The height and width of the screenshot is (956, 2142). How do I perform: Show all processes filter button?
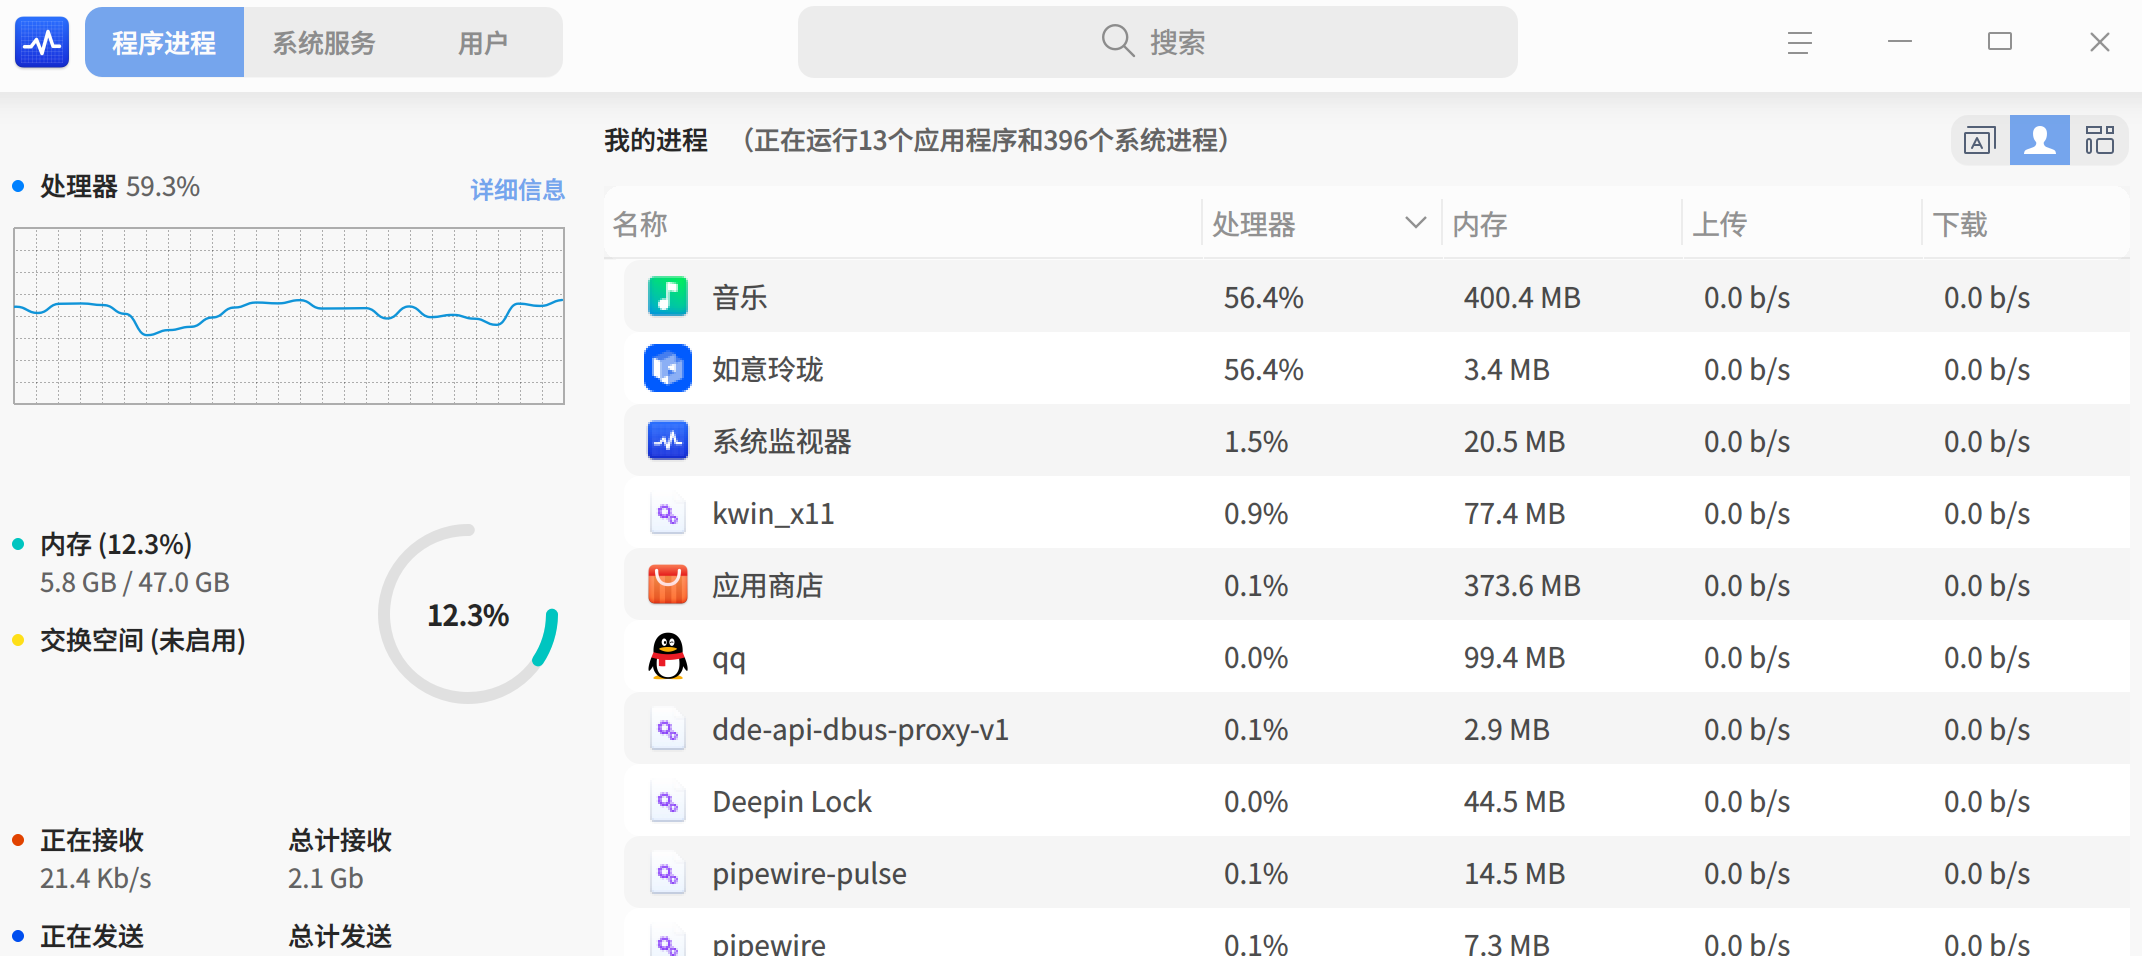tap(2099, 141)
